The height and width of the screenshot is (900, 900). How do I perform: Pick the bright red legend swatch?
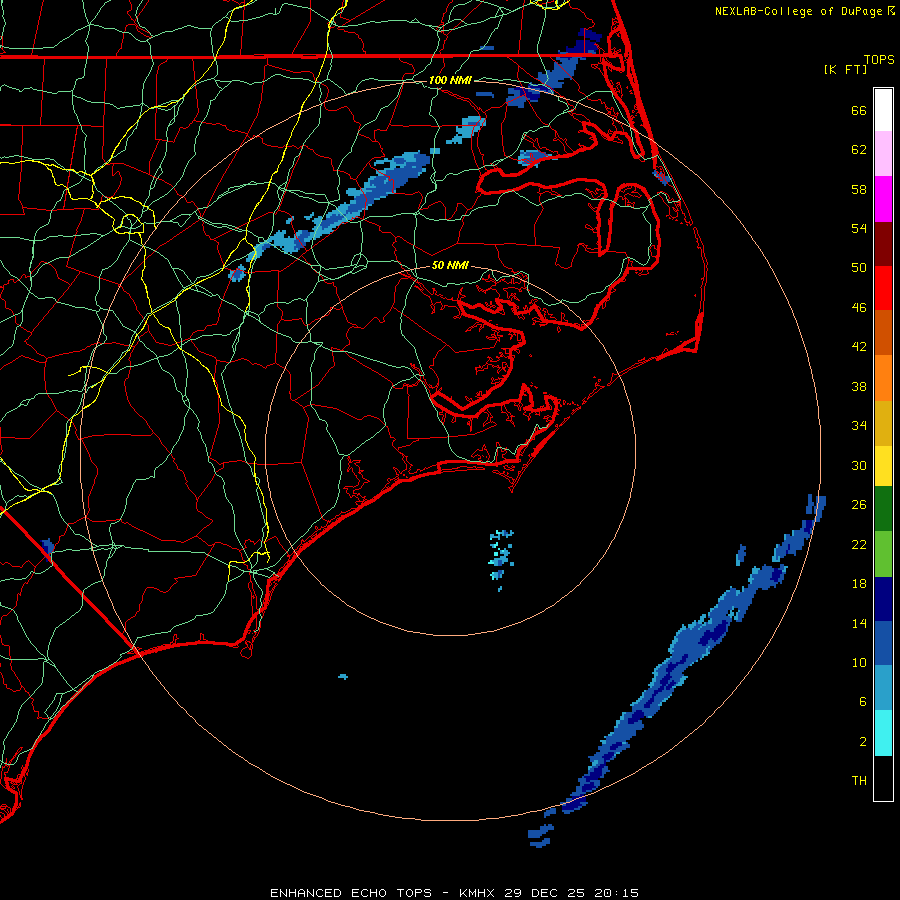pos(883,288)
